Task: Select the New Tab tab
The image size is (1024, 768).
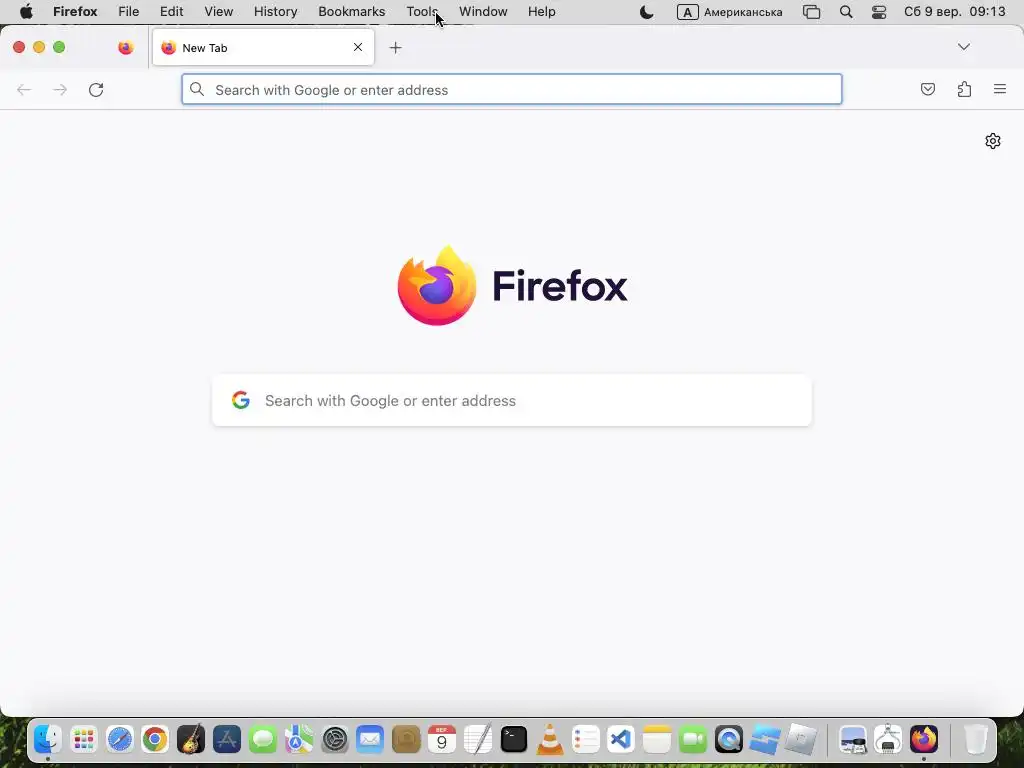Action: coord(263,48)
